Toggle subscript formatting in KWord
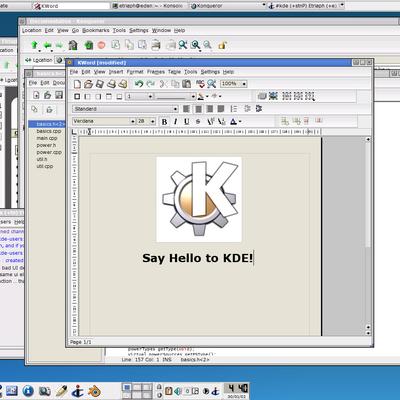The width and height of the screenshot is (400, 400). 221,122
